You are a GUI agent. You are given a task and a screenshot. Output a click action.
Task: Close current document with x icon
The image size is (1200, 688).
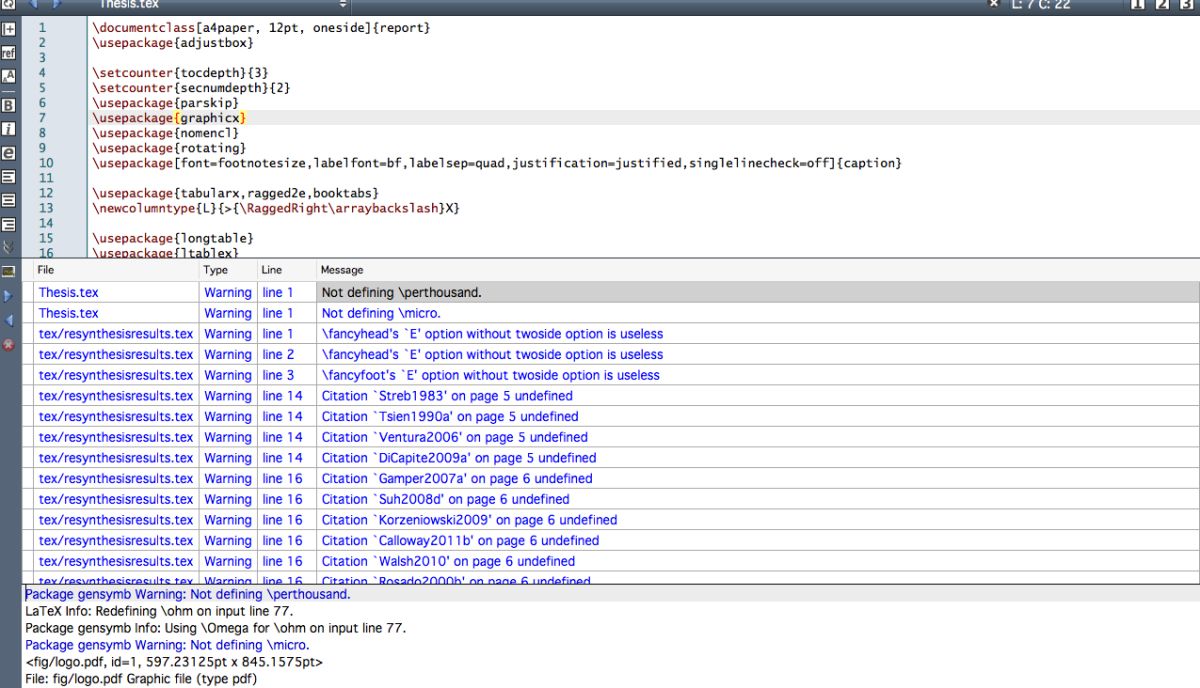[993, 4]
